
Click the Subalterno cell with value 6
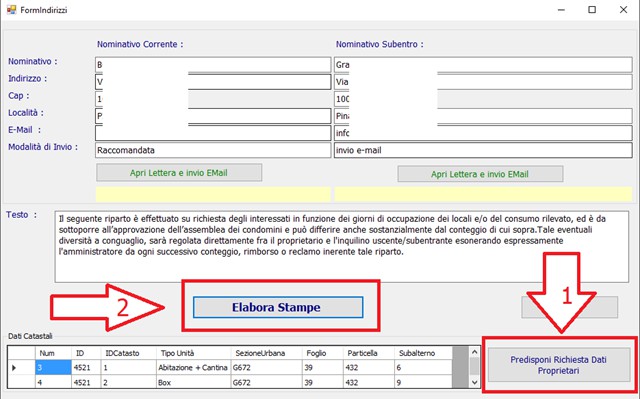[424, 368]
